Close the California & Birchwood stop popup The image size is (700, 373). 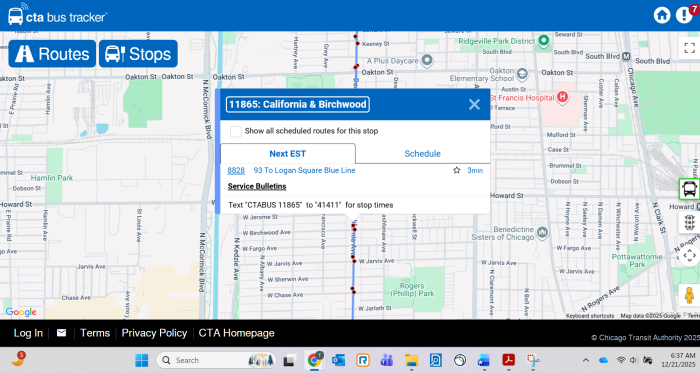(x=474, y=104)
